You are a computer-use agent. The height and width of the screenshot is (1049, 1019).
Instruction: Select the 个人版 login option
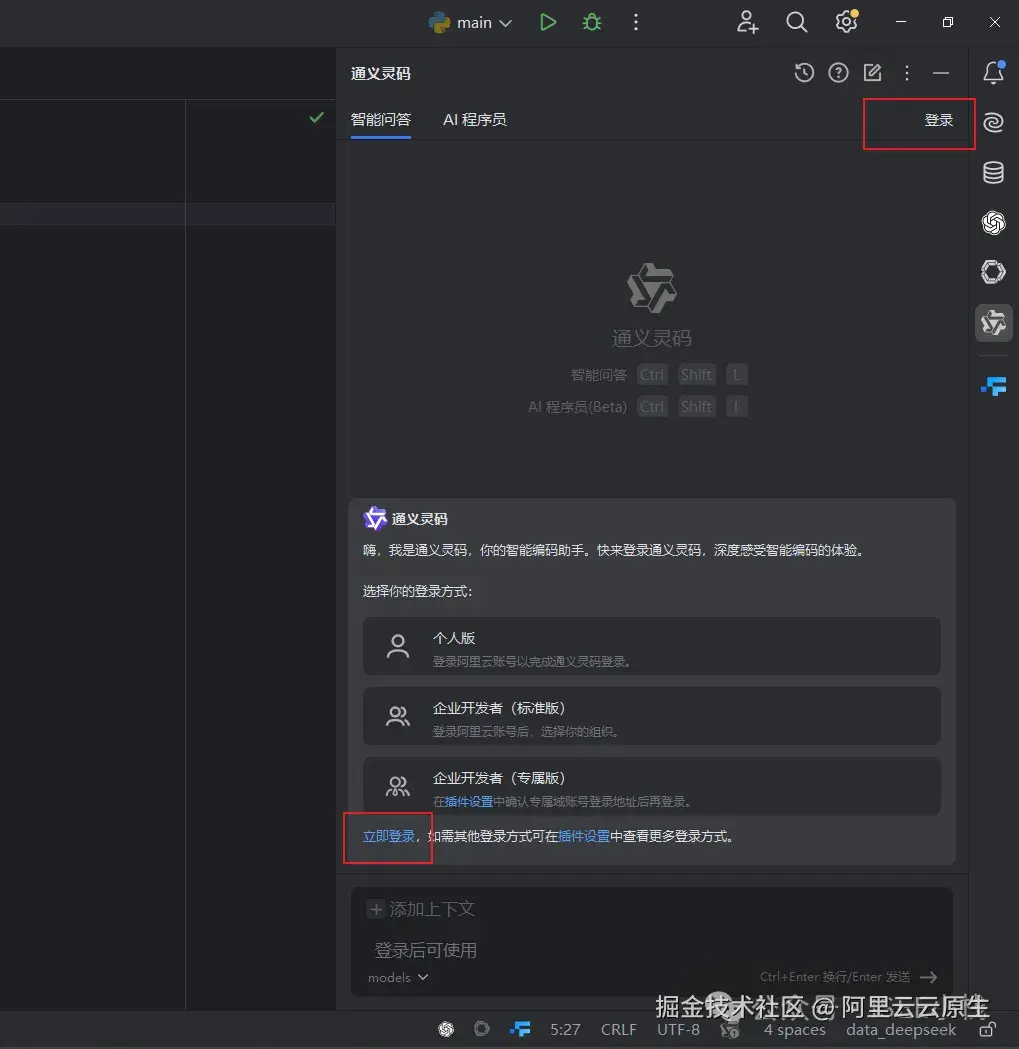coord(652,646)
